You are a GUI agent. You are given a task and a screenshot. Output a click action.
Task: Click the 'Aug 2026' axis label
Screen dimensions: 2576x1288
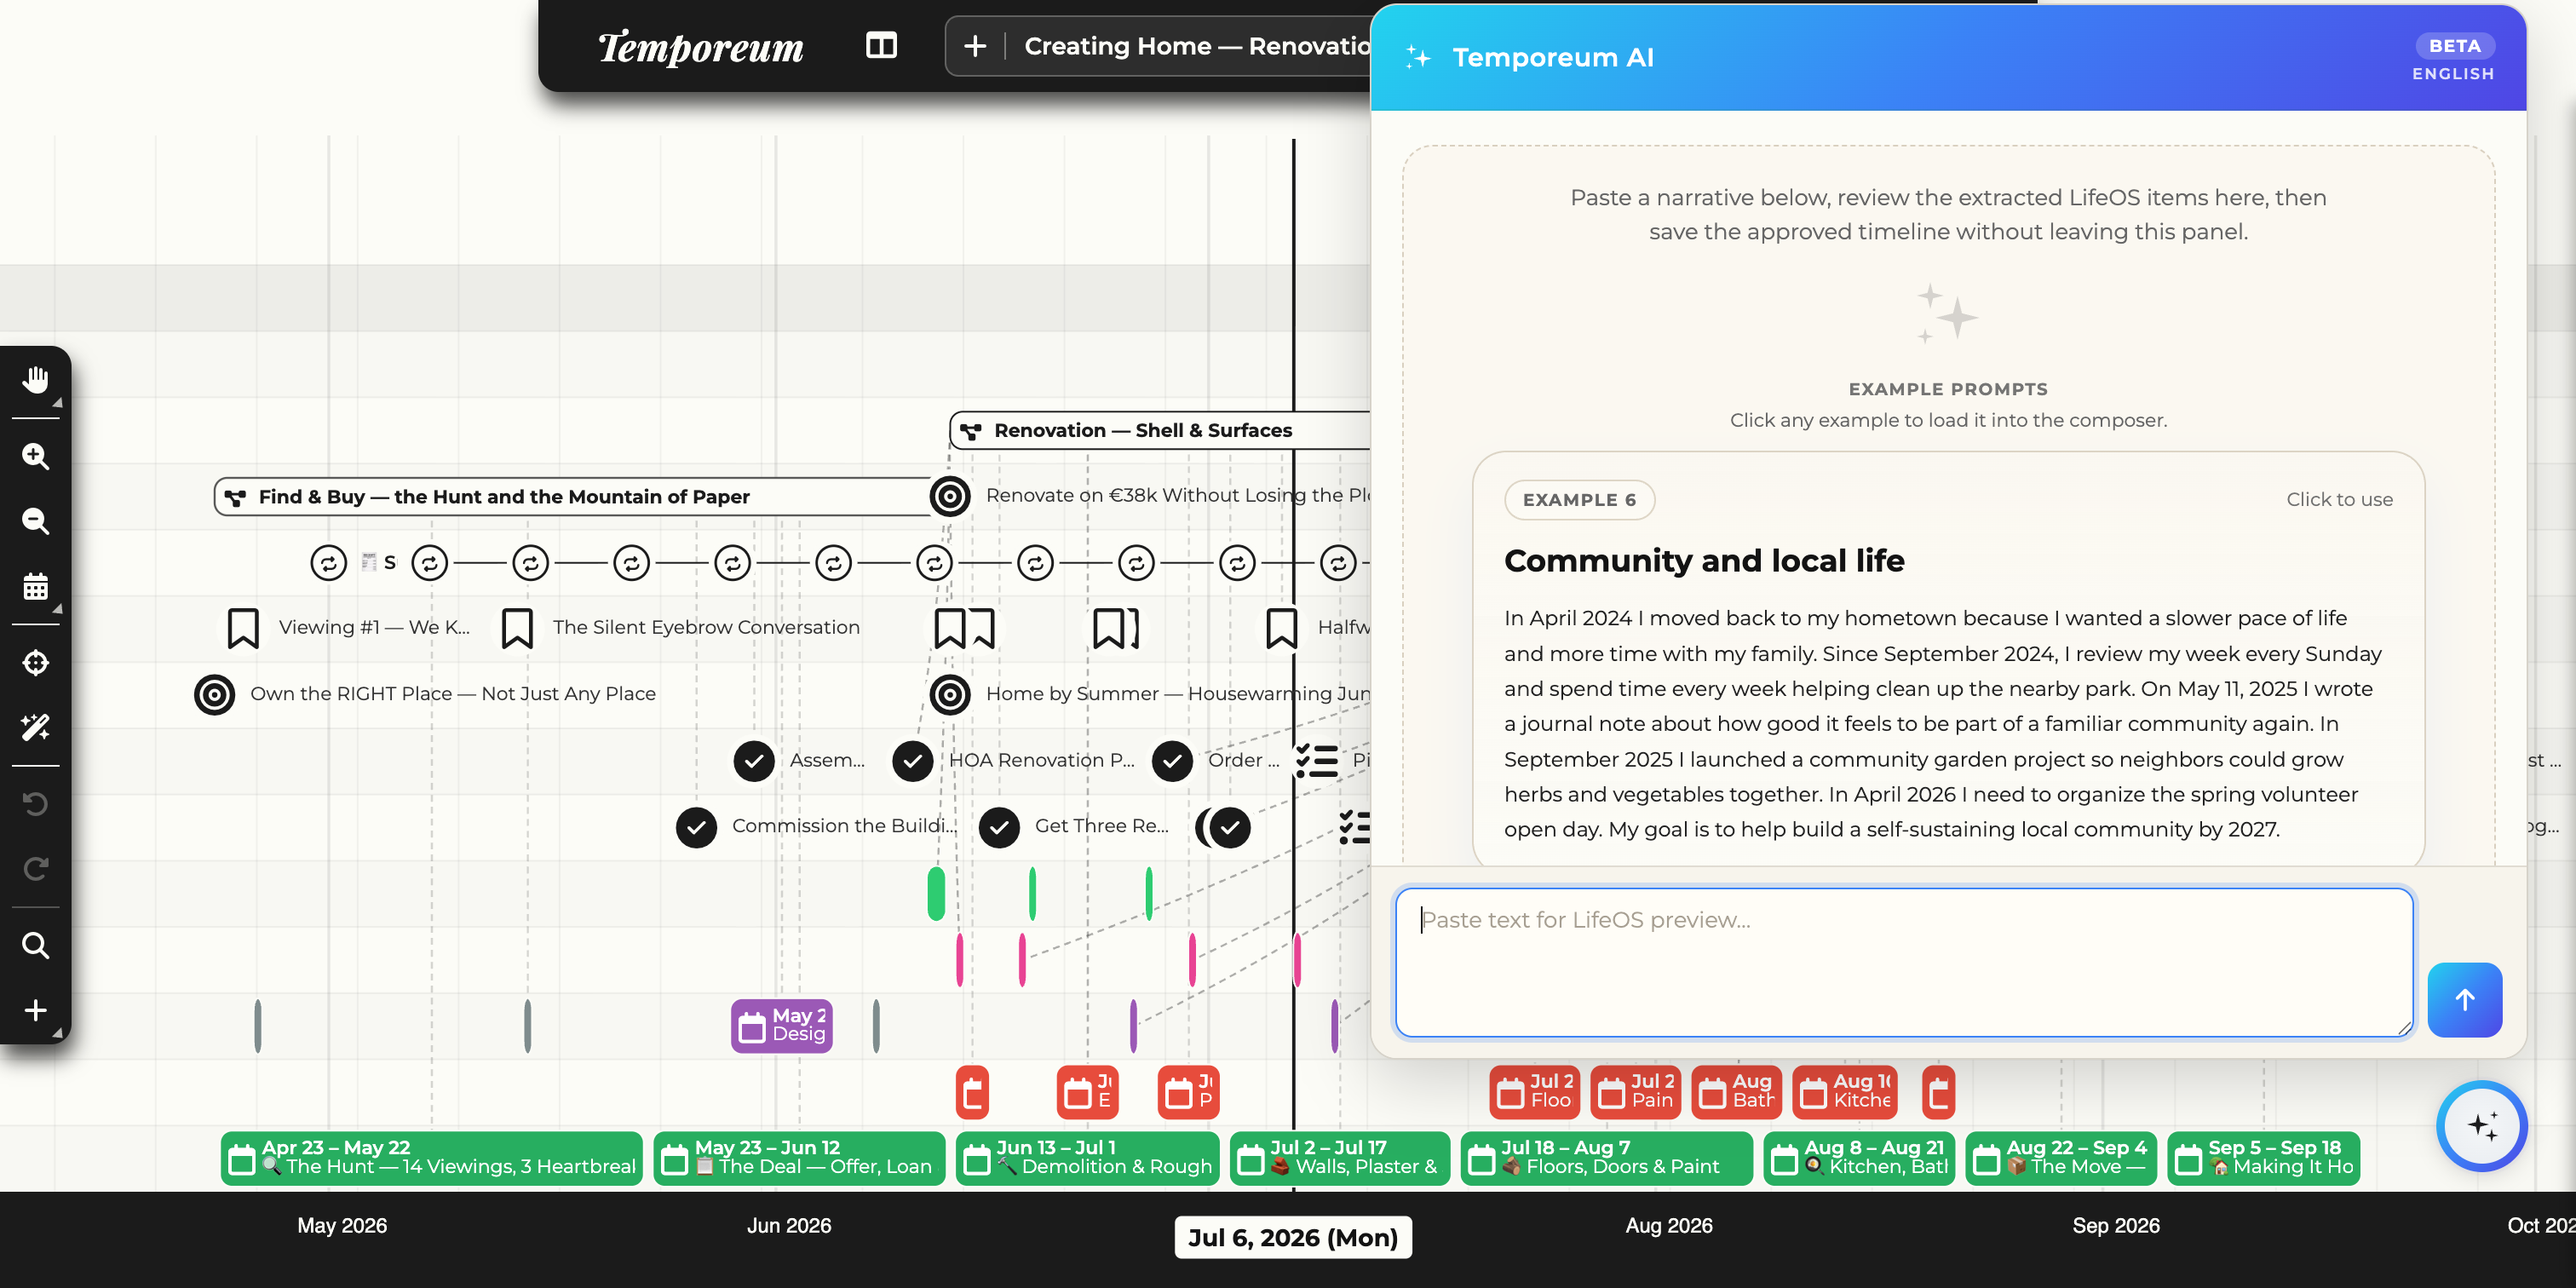coord(1669,1225)
